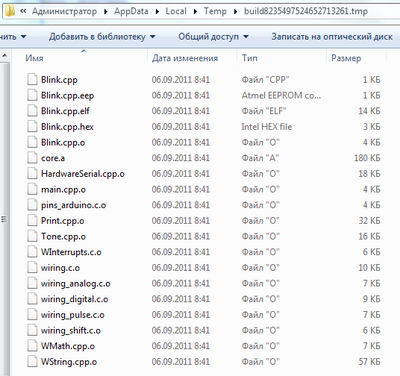The image size is (400, 376).
Task: Select the file Blink.cpp.o
Action: 63,142
